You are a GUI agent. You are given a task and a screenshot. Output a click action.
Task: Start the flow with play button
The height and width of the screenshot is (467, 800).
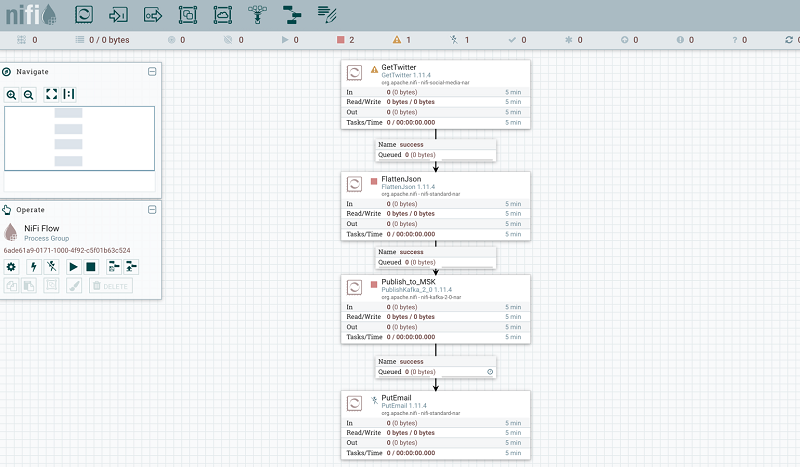73,266
